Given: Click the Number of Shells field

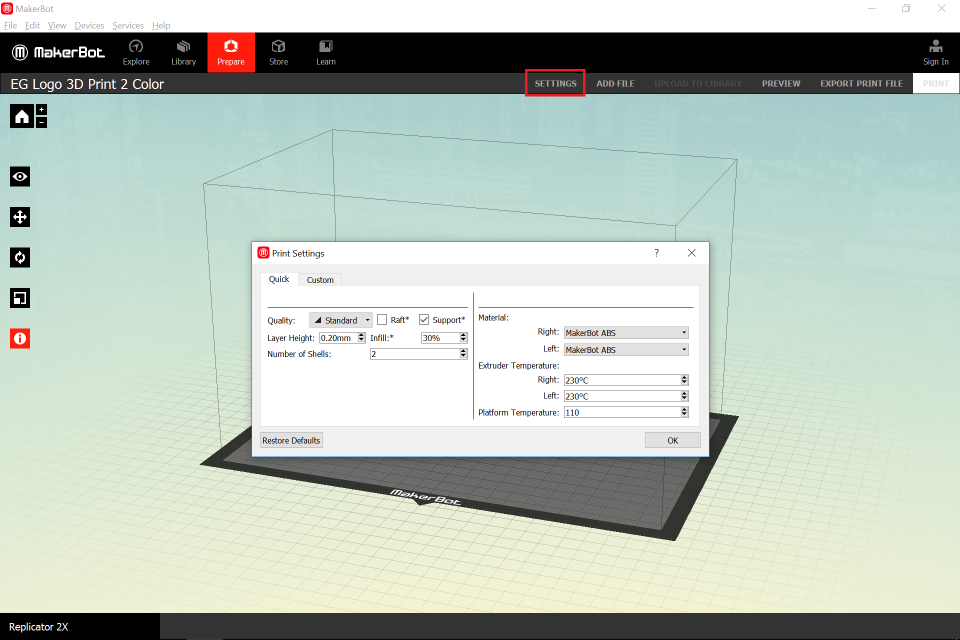Looking at the screenshot, I should pyautogui.click(x=415, y=353).
